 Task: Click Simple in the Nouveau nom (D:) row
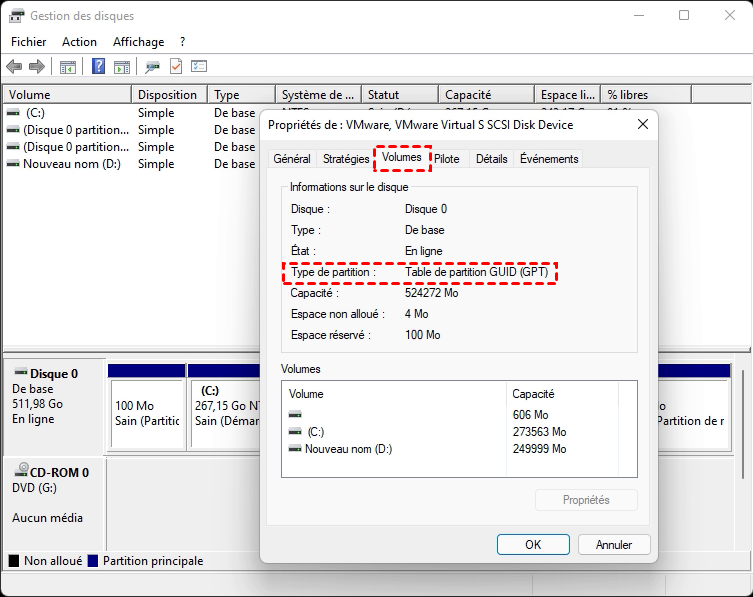point(156,164)
